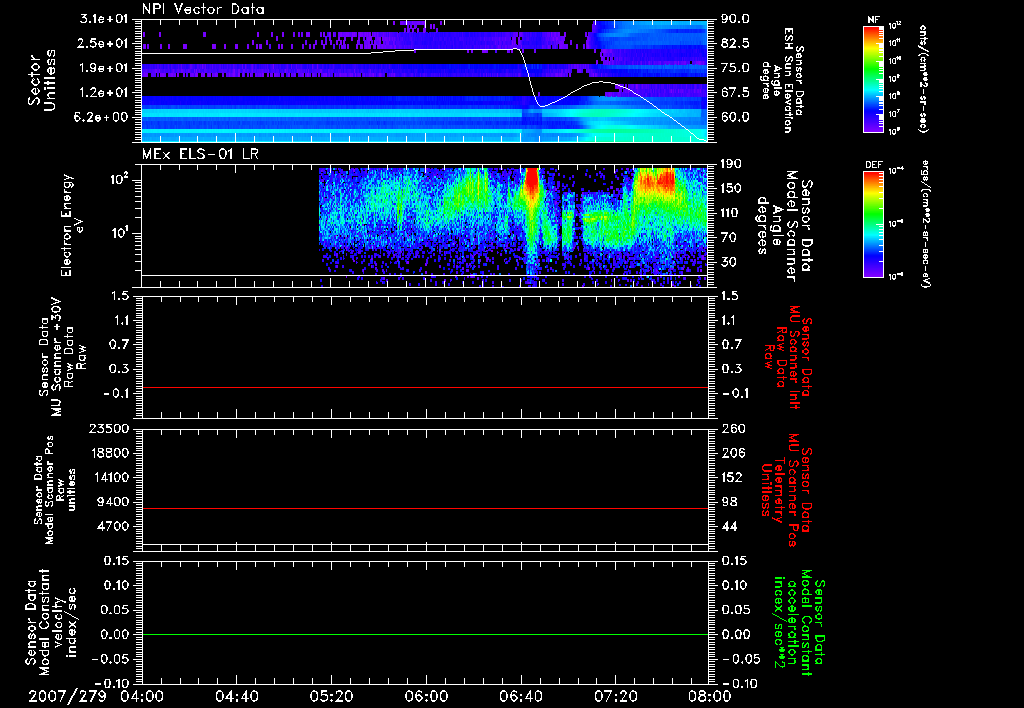Click the "06:00" time axis label
Screen dimensions: 1024x708
click(x=426, y=696)
